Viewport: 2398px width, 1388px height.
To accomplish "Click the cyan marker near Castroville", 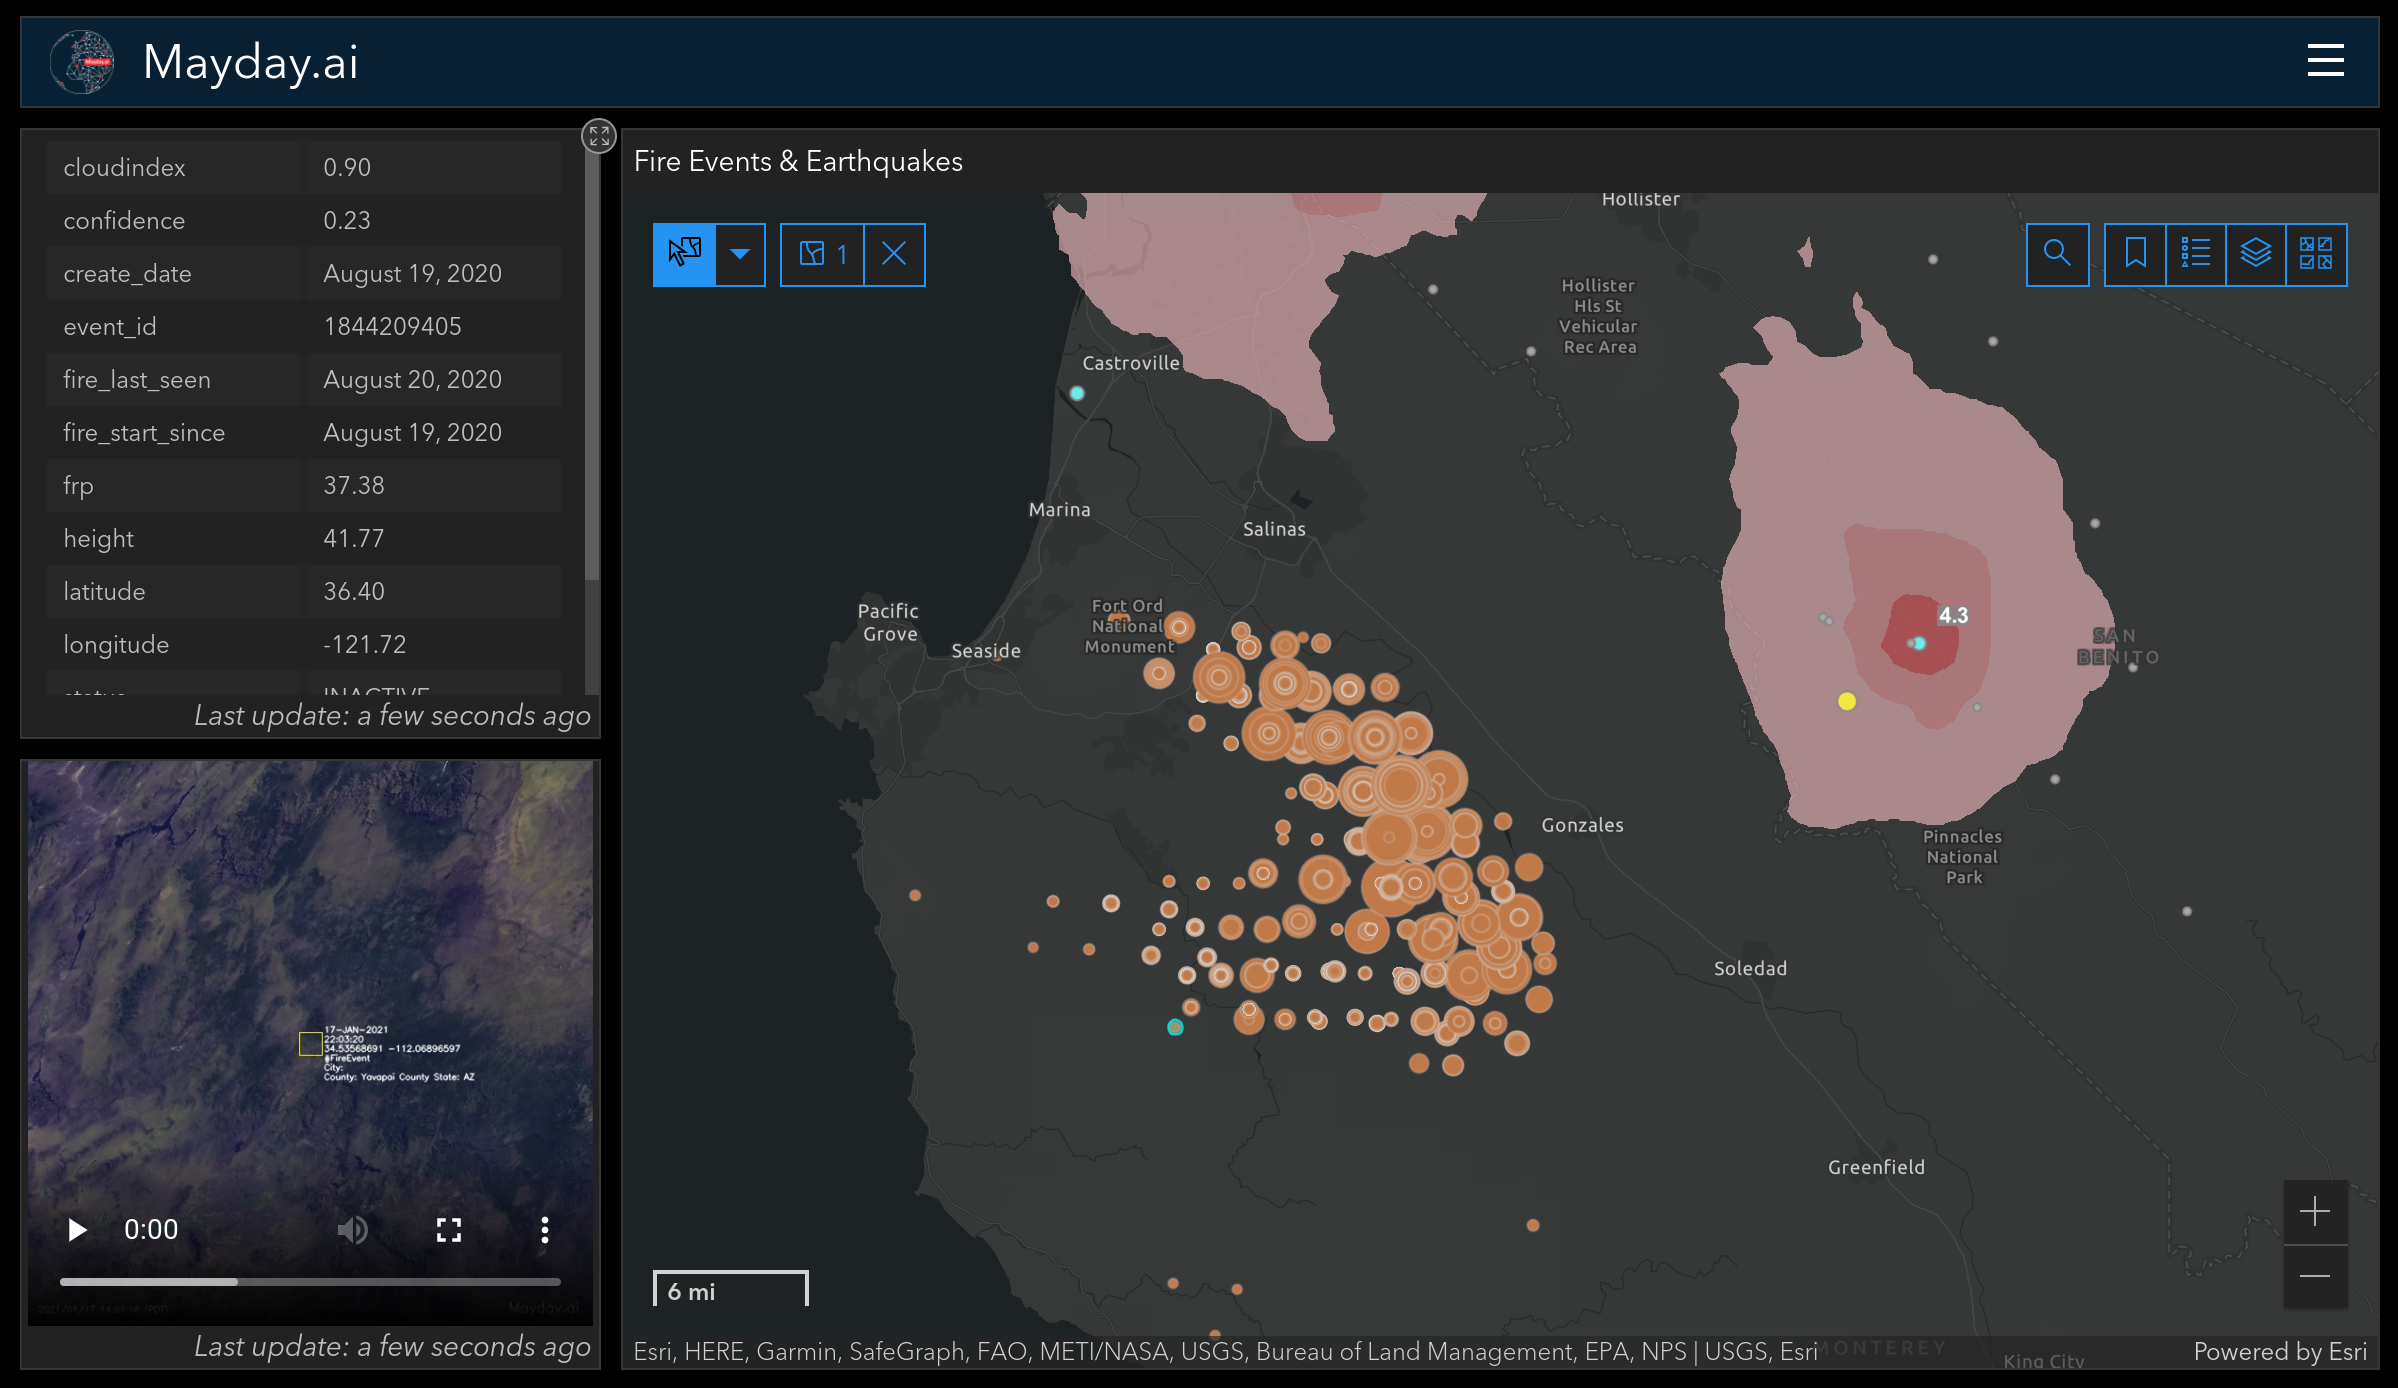I will [x=1076, y=393].
